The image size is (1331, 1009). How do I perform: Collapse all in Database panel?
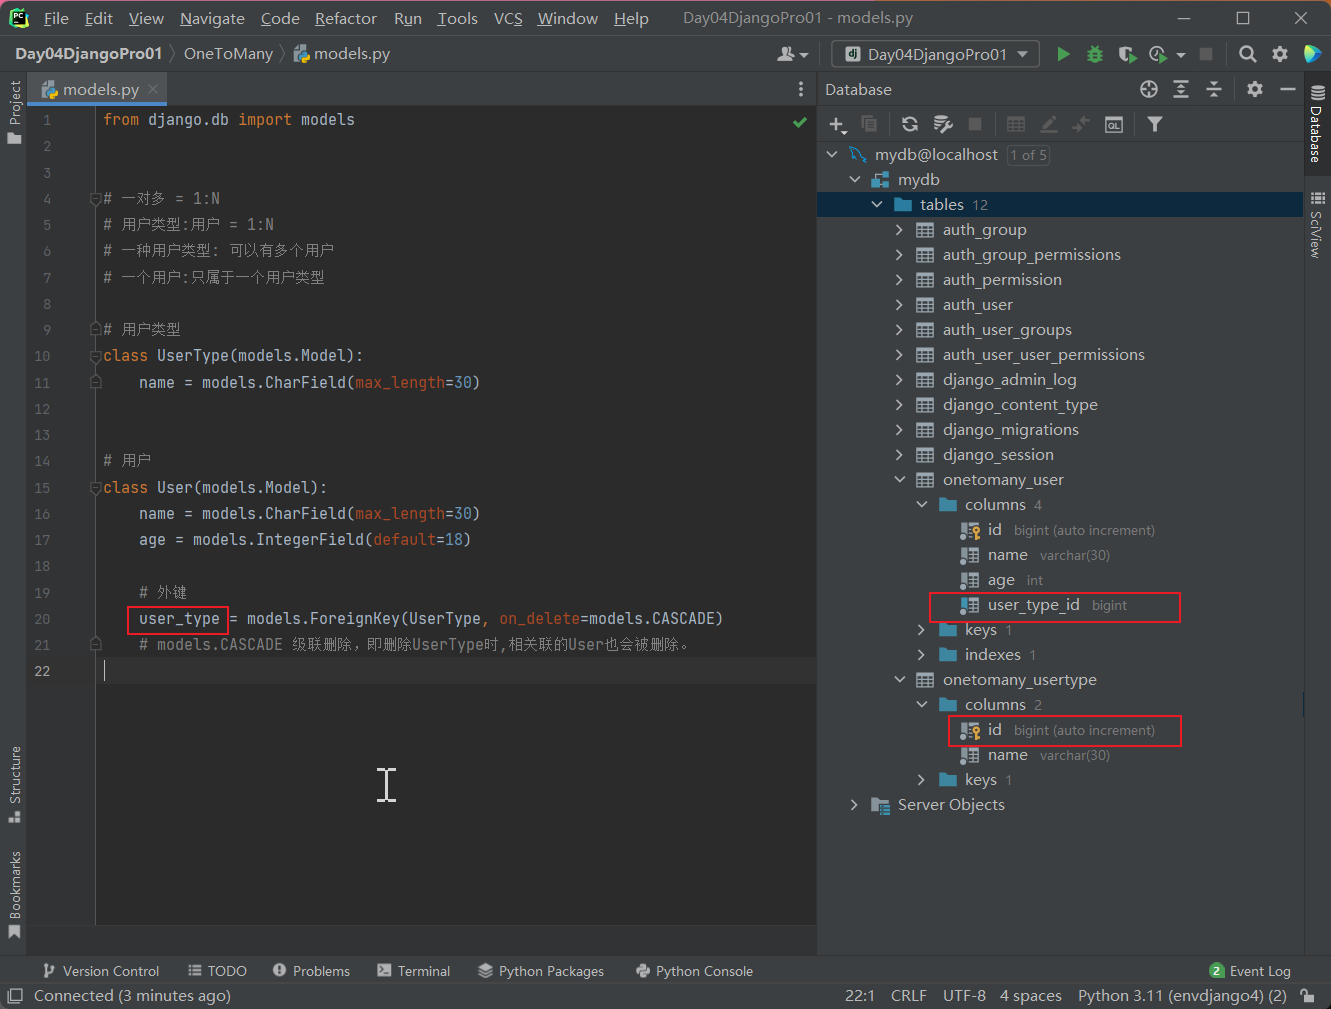(1214, 89)
